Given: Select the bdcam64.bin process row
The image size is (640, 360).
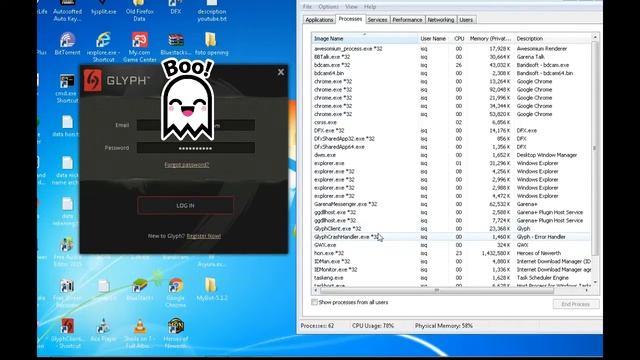Looking at the screenshot, I should click(451, 73).
